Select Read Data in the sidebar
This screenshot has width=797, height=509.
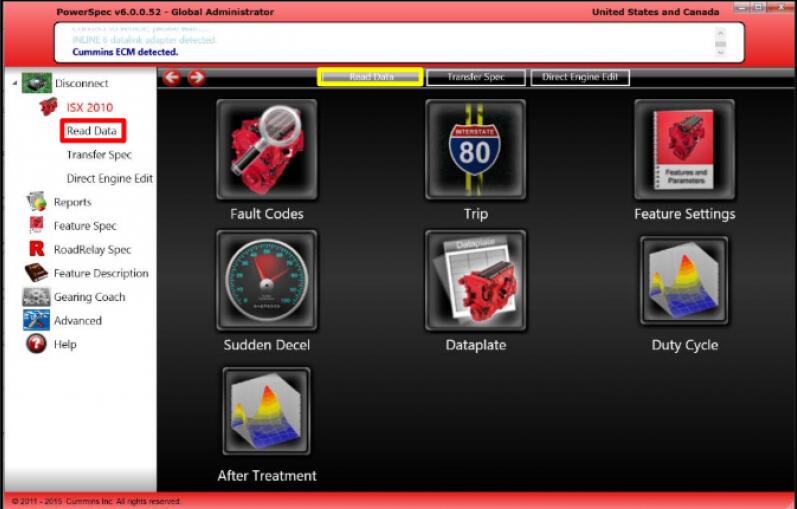click(92, 131)
